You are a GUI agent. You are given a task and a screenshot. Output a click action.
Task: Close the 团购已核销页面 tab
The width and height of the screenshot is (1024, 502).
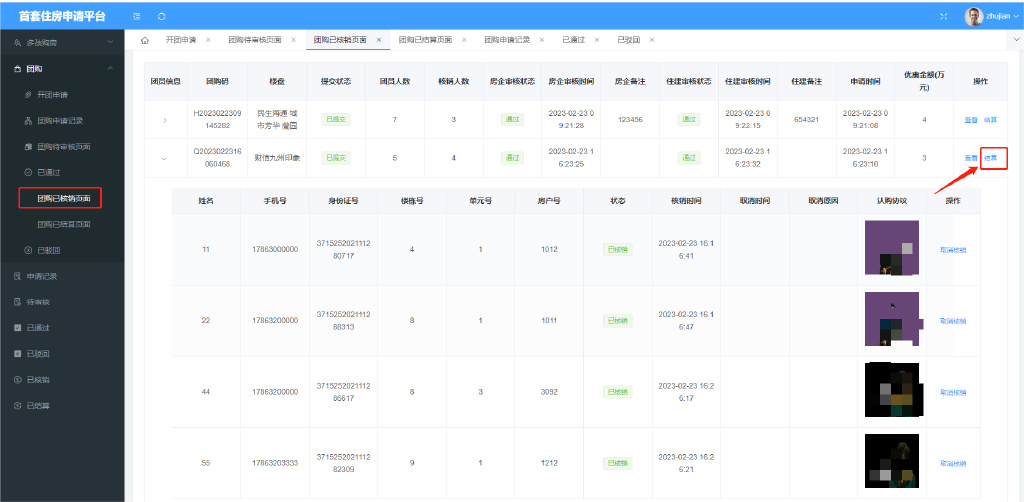tap(378, 40)
